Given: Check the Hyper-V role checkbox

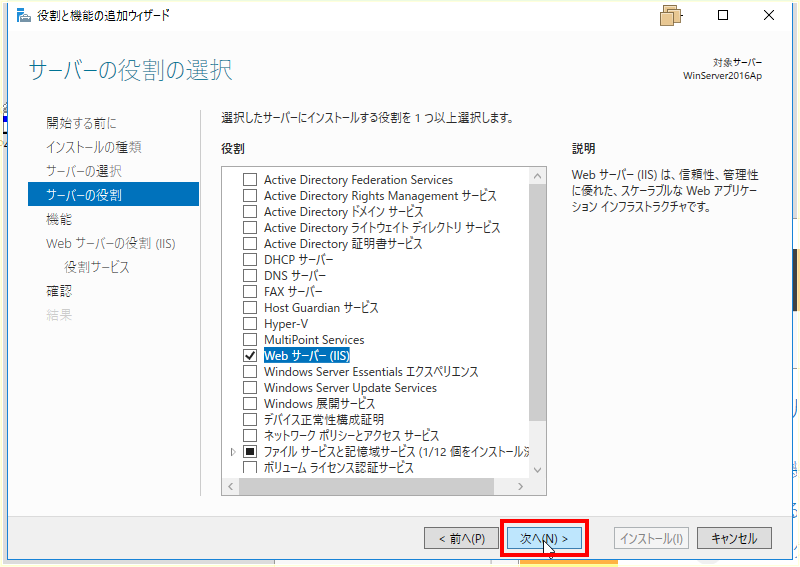Looking at the screenshot, I should [x=250, y=324].
